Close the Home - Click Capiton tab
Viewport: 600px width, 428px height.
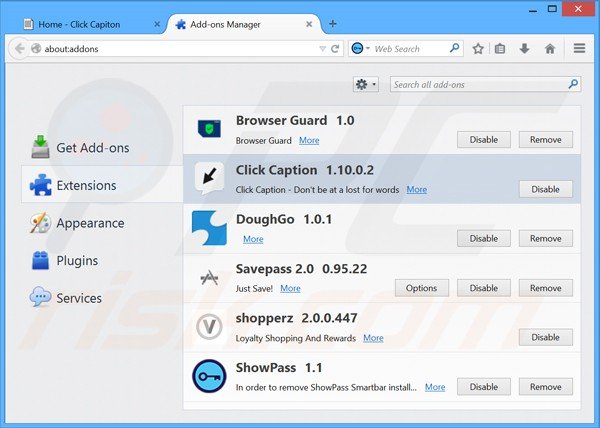click(x=157, y=24)
